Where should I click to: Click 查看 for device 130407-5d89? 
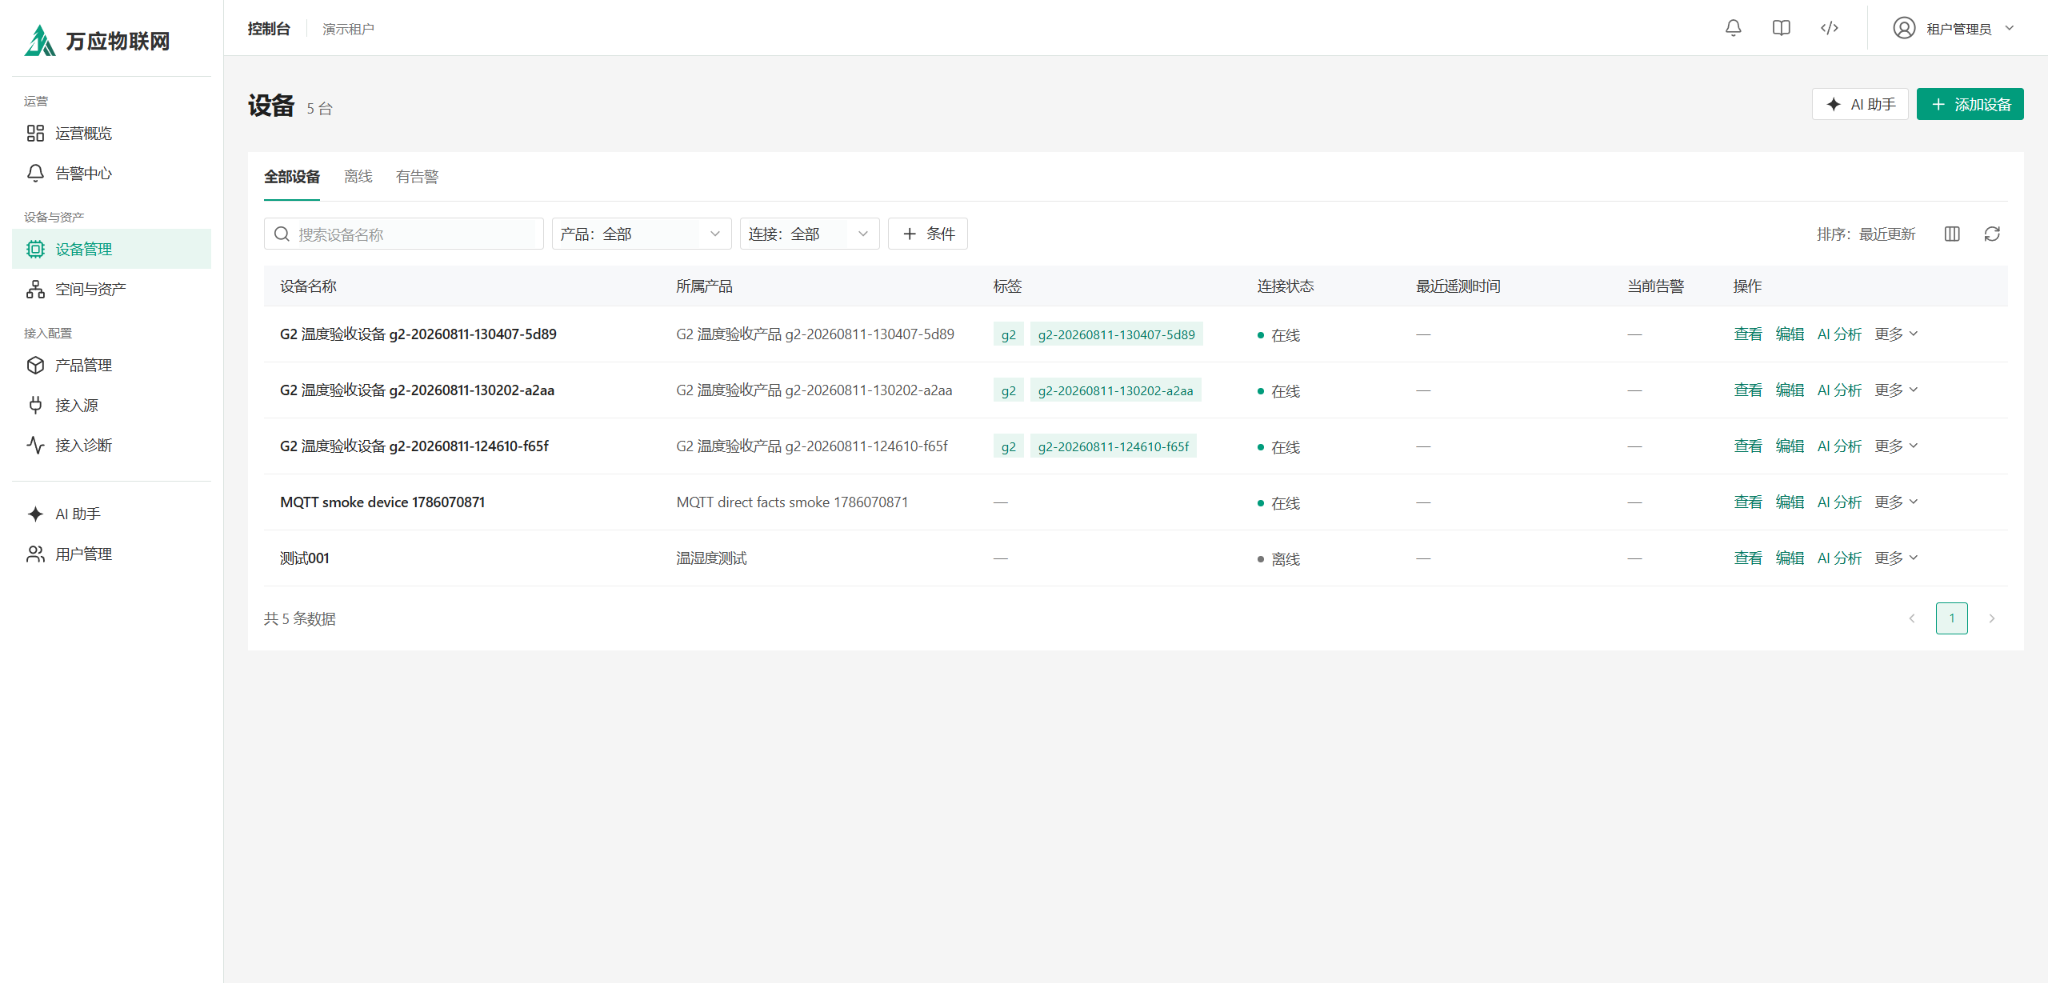[1748, 334]
